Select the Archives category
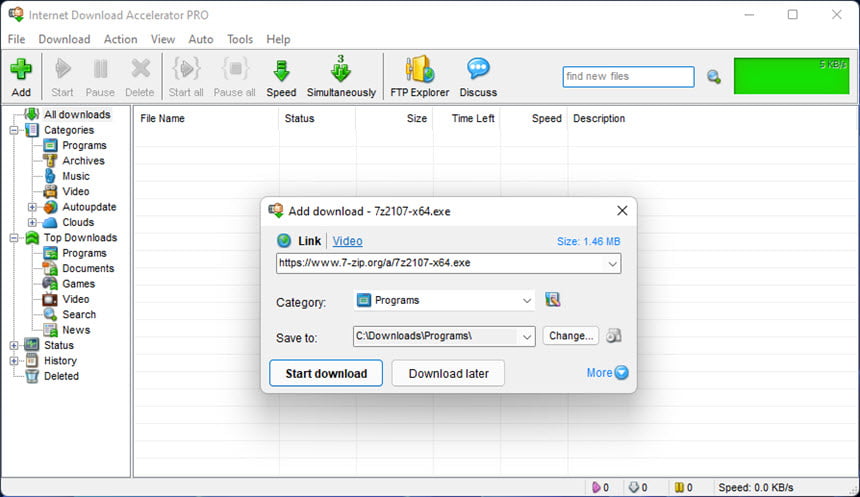Screen dimensions: 860x497 click(83, 161)
